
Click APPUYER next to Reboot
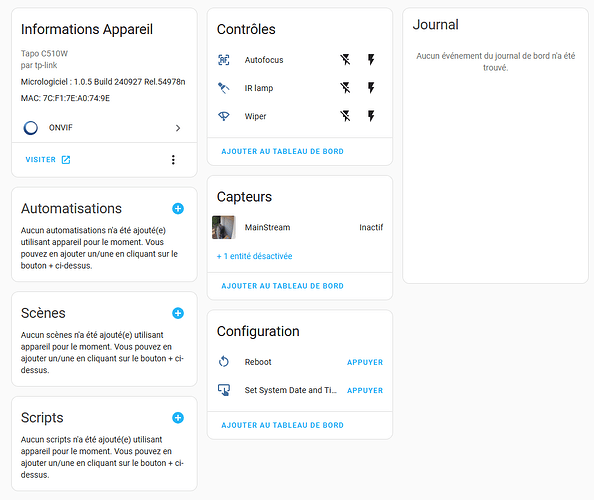tap(365, 362)
